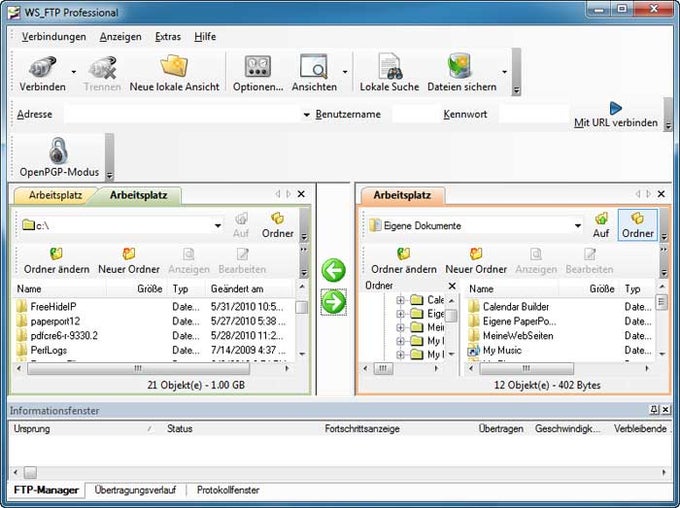Open Optionen settings panel icon
The width and height of the screenshot is (680, 508).
(x=258, y=67)
